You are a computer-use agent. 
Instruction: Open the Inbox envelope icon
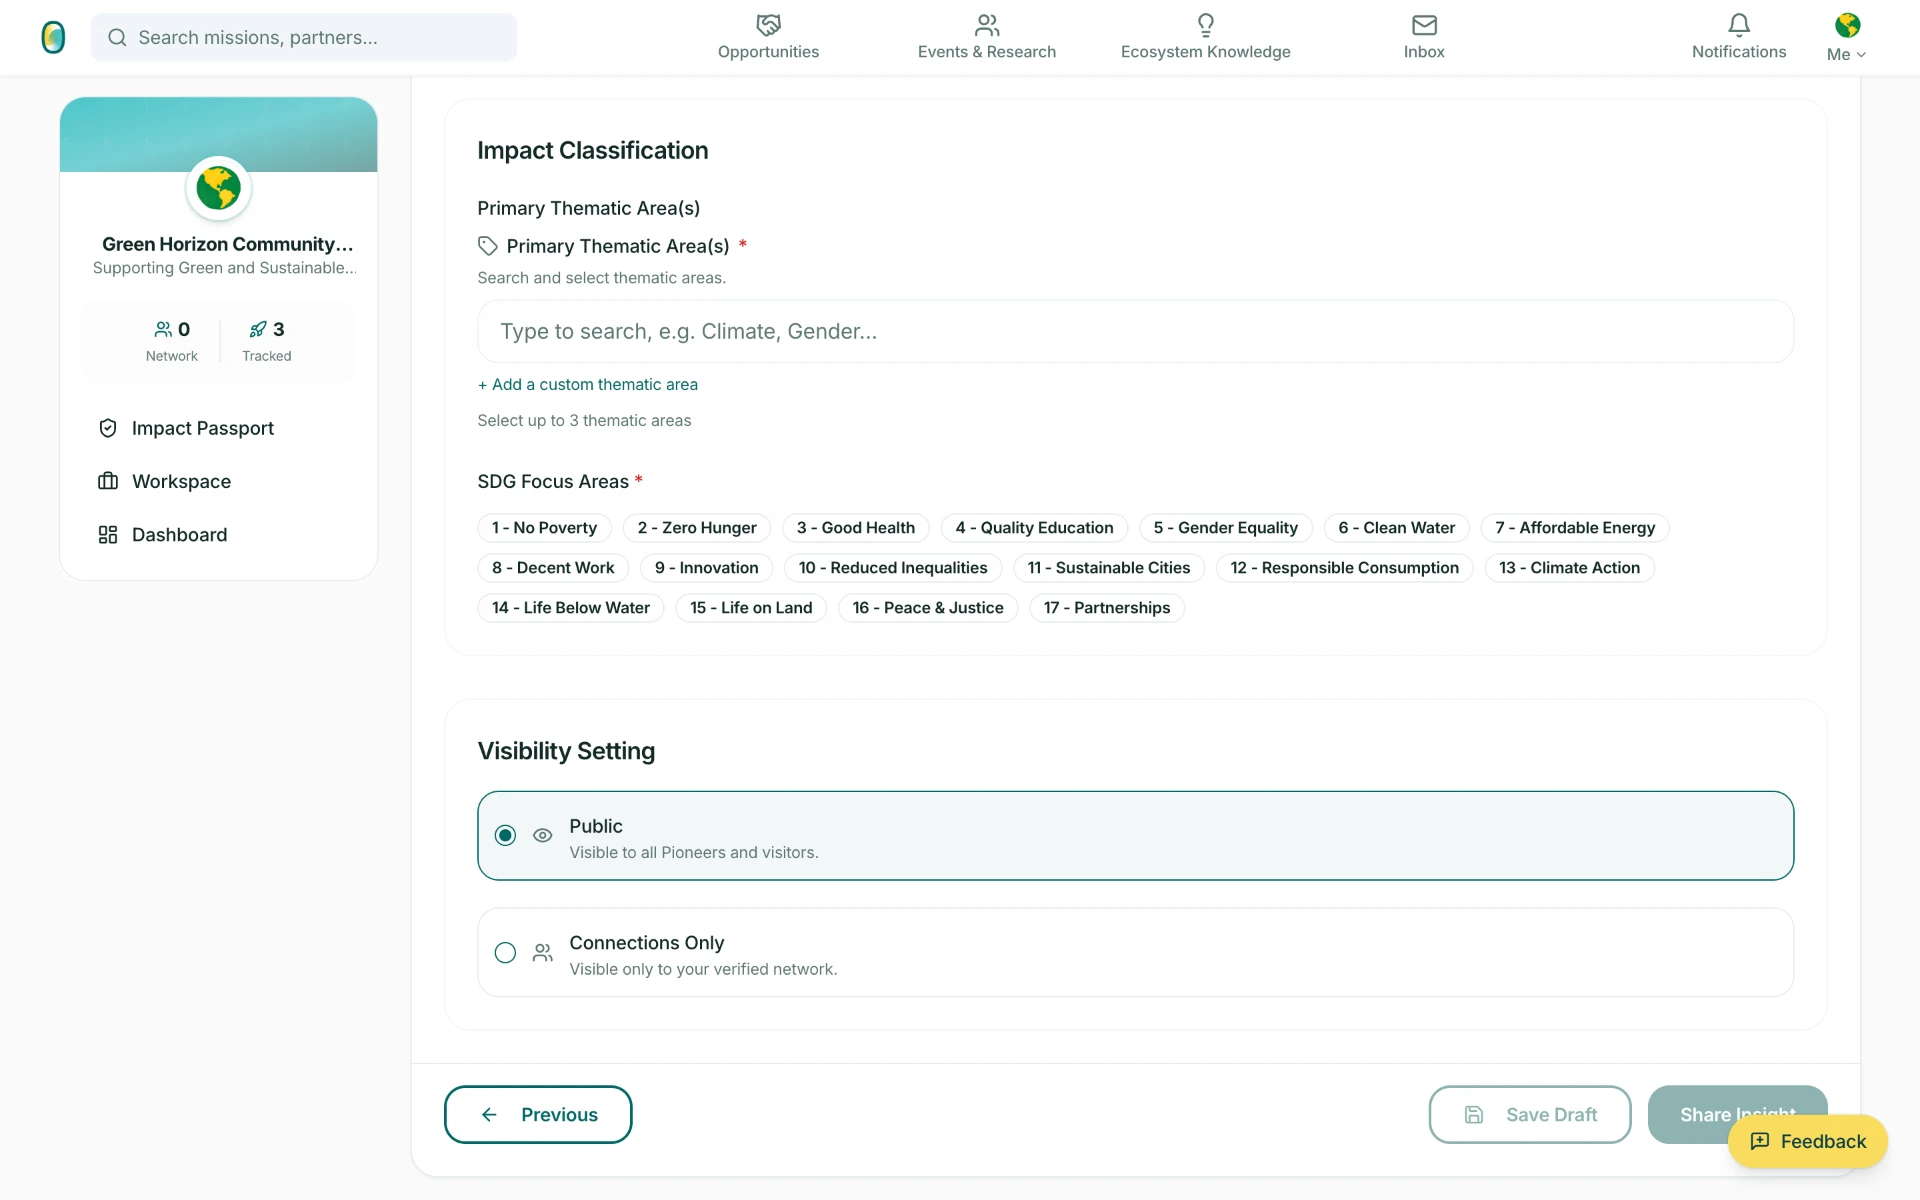(1424, 25)
